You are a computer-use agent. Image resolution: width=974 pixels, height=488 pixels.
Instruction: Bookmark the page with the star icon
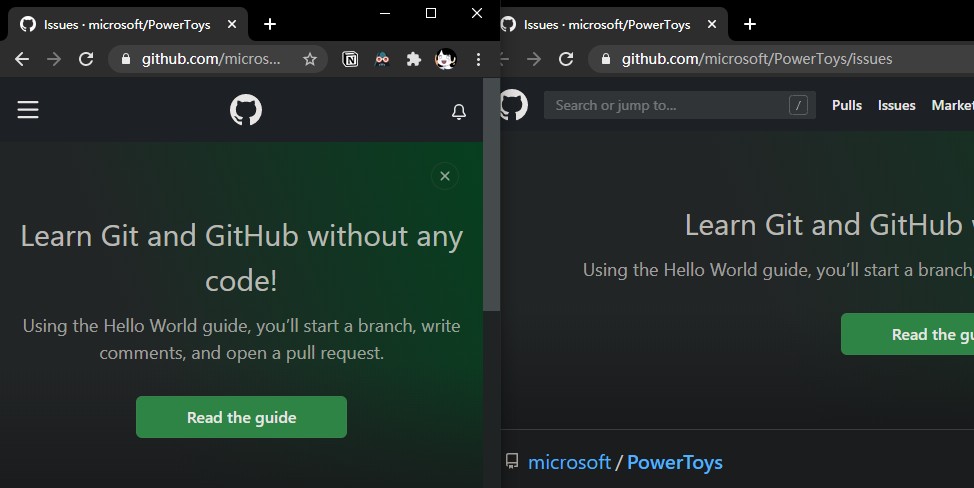click(x=310, y=59)
